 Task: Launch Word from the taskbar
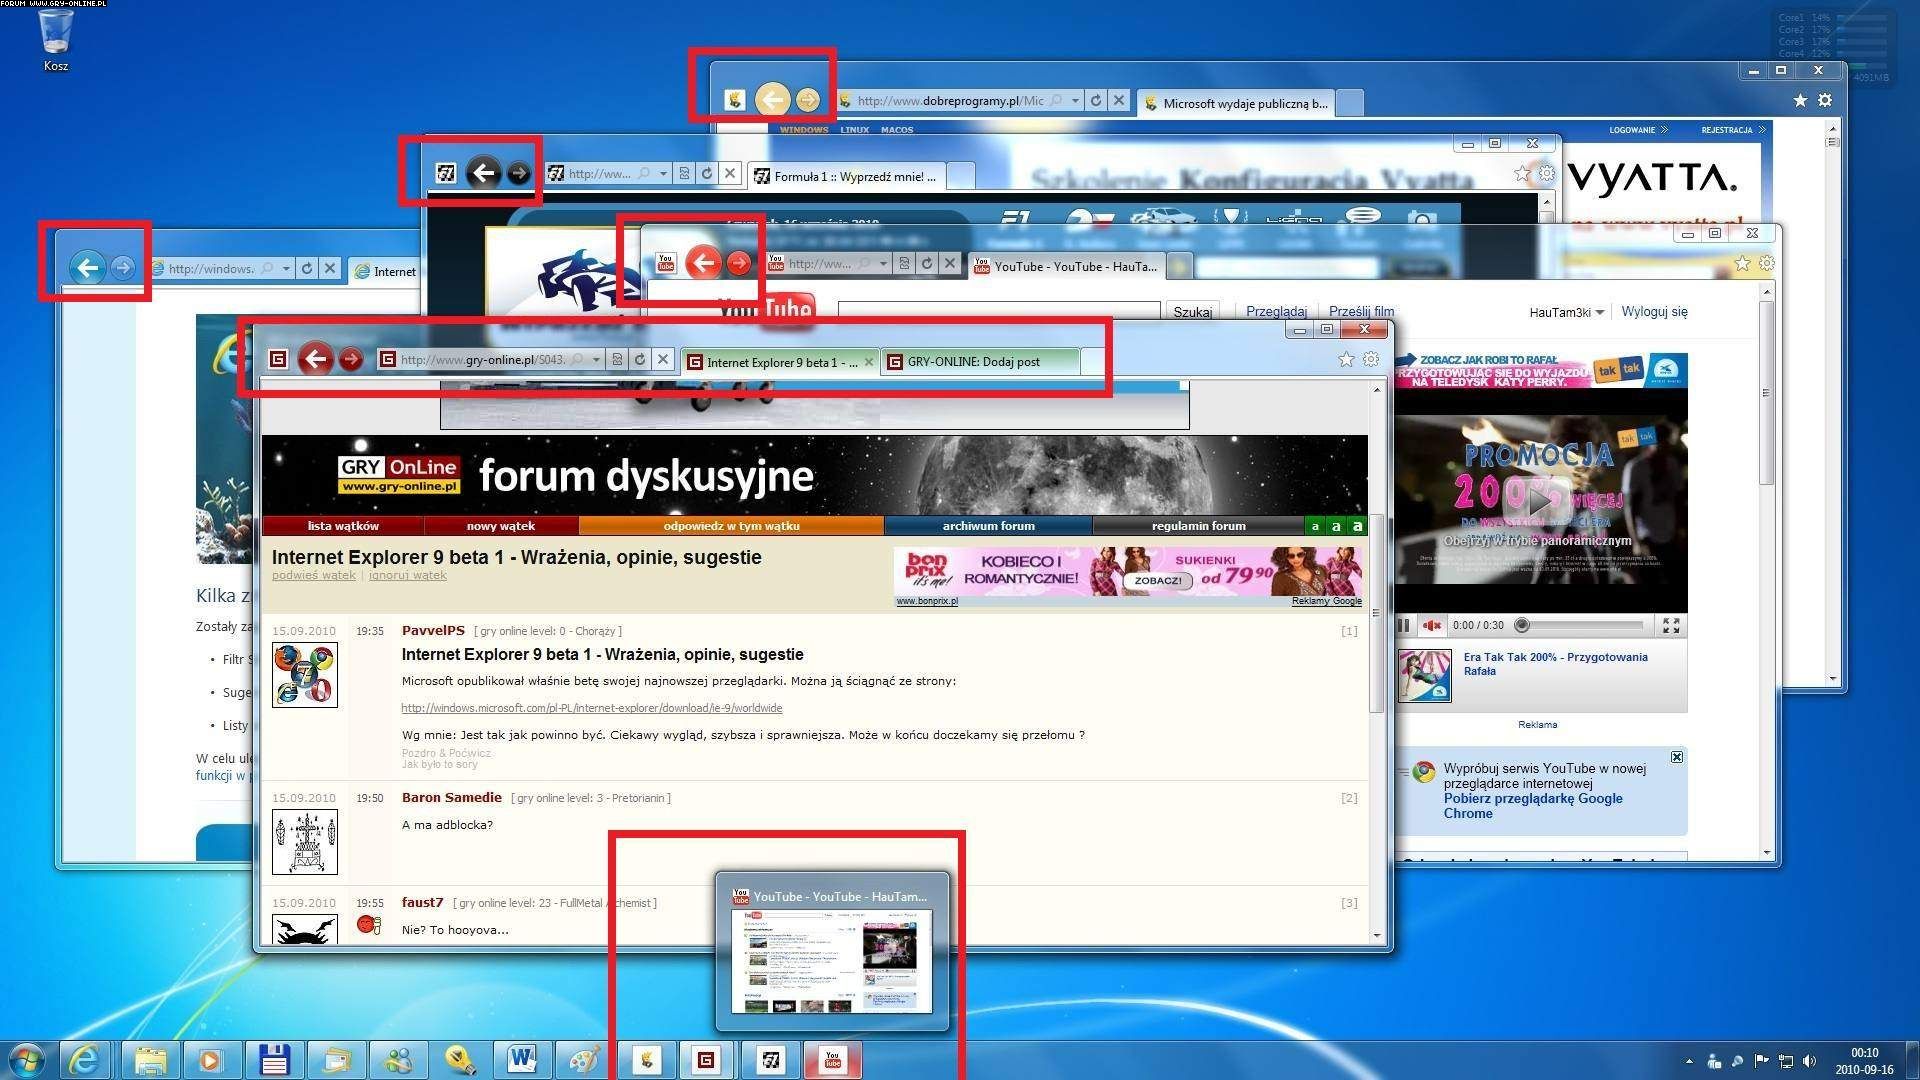[x=522, y=1059]
